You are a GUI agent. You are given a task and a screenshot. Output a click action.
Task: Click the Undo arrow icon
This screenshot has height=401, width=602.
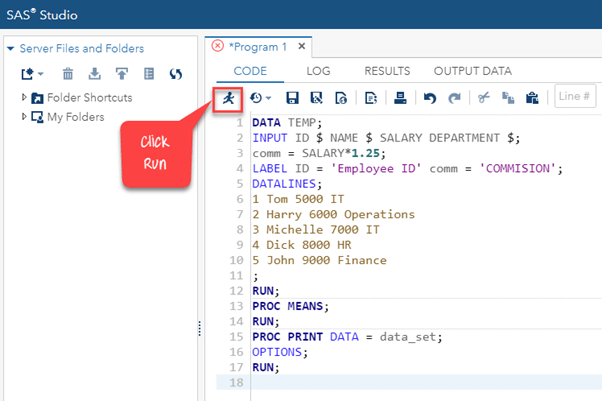coord(431,98)
